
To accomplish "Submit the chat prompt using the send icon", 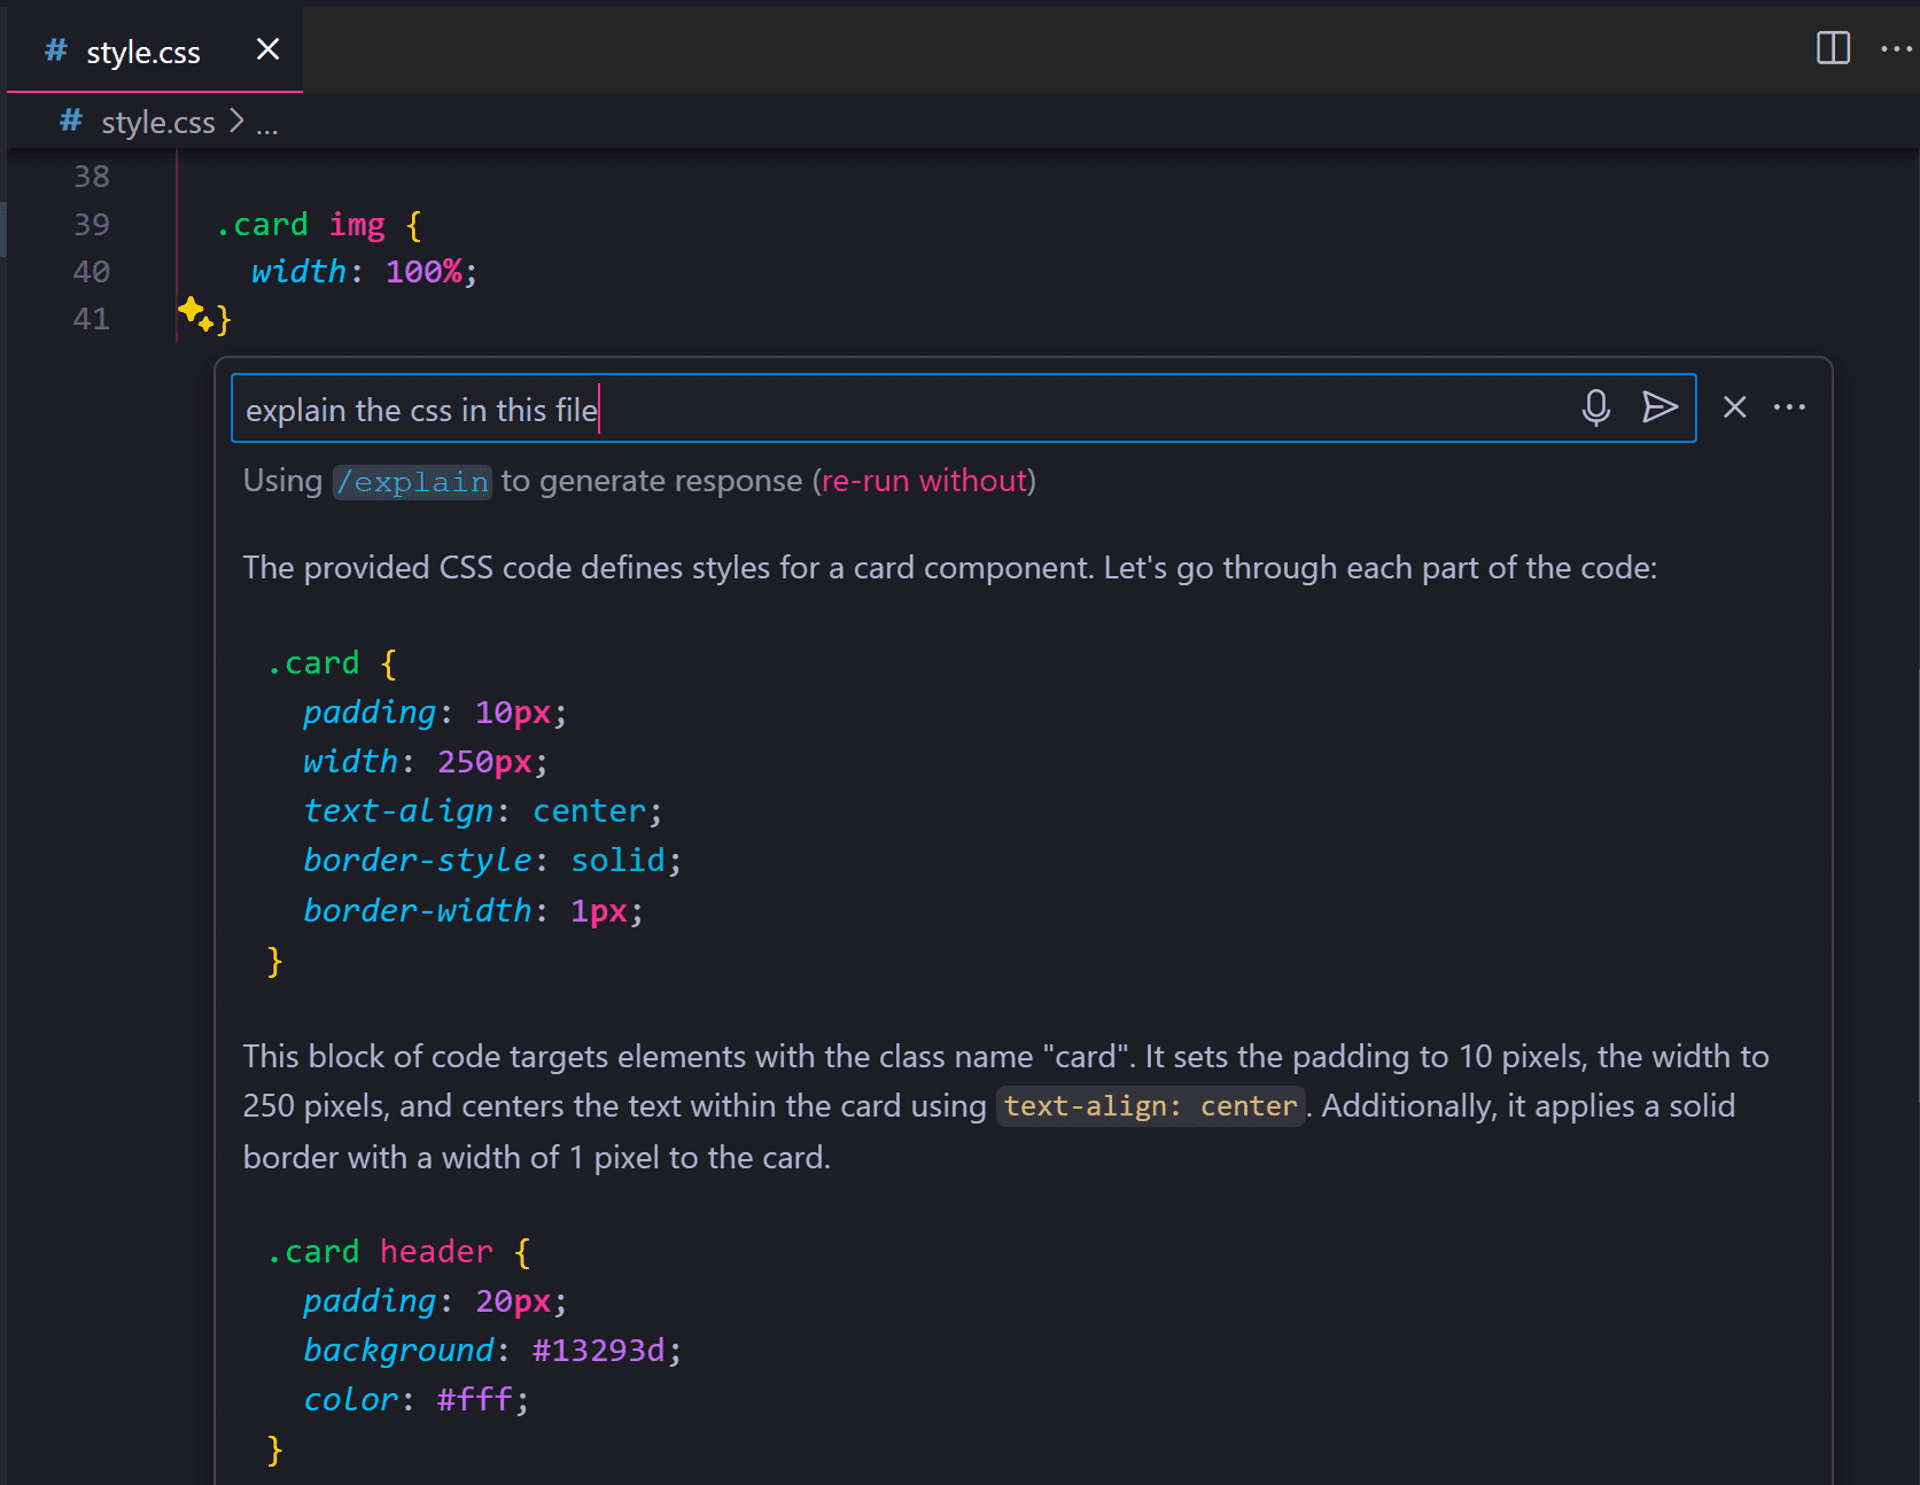I will pyautogui.click(x=1660, y=407).
